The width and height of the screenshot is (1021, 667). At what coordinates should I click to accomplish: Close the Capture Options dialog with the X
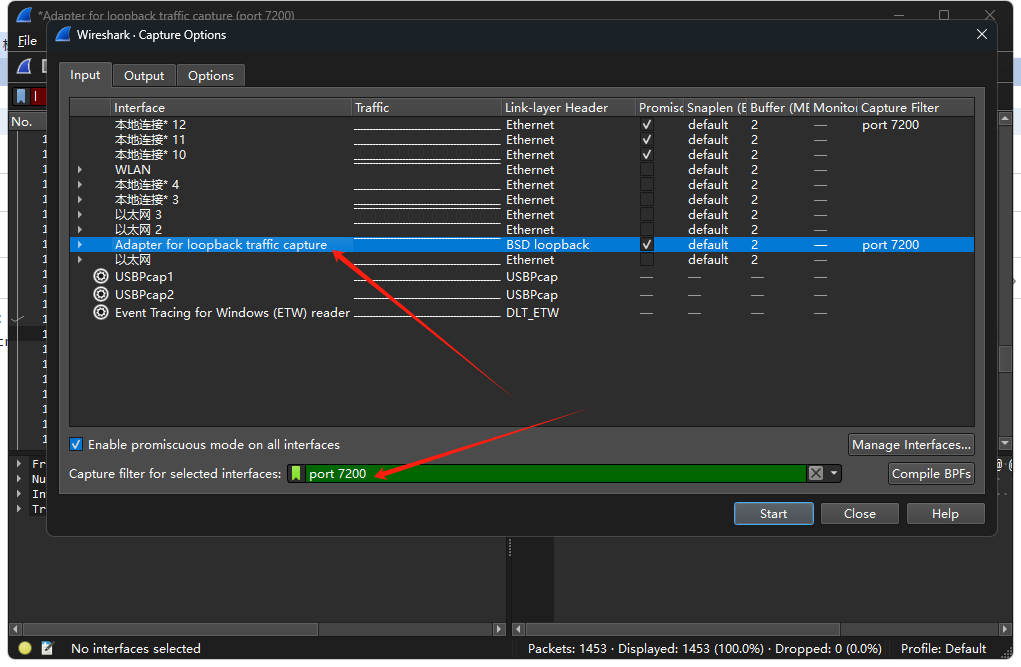(x=982, y=34)
